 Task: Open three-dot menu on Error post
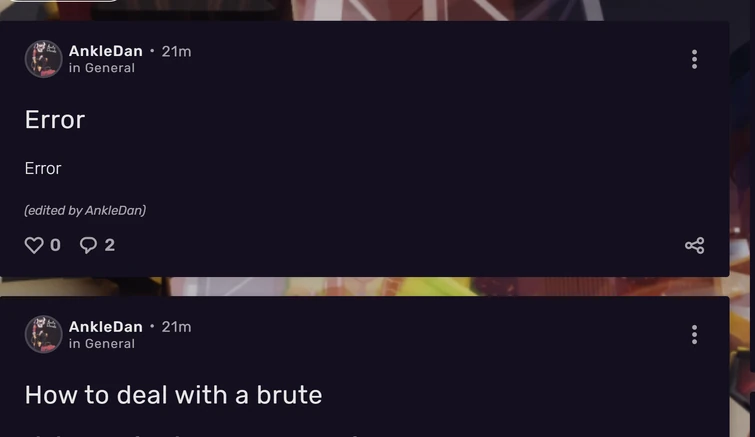(694, 59)
